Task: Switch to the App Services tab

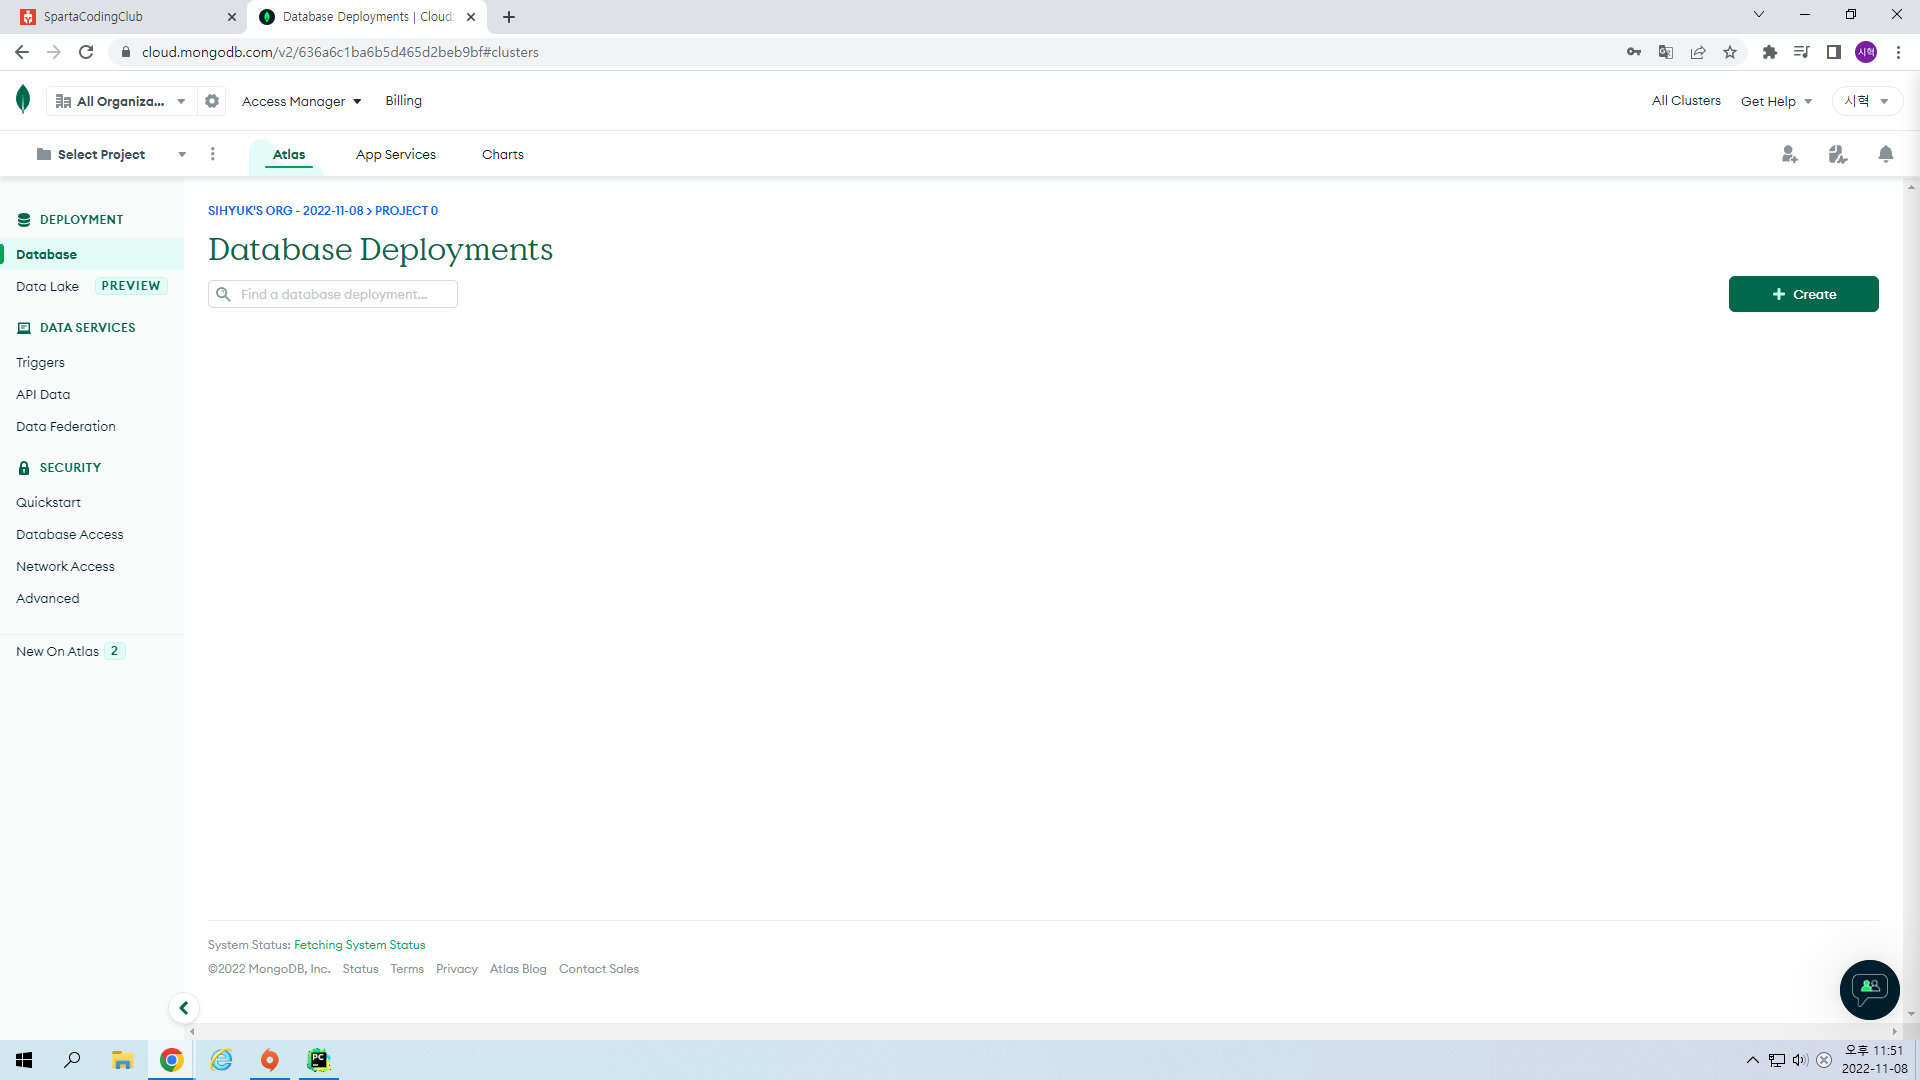Action: tap(396, 154)
